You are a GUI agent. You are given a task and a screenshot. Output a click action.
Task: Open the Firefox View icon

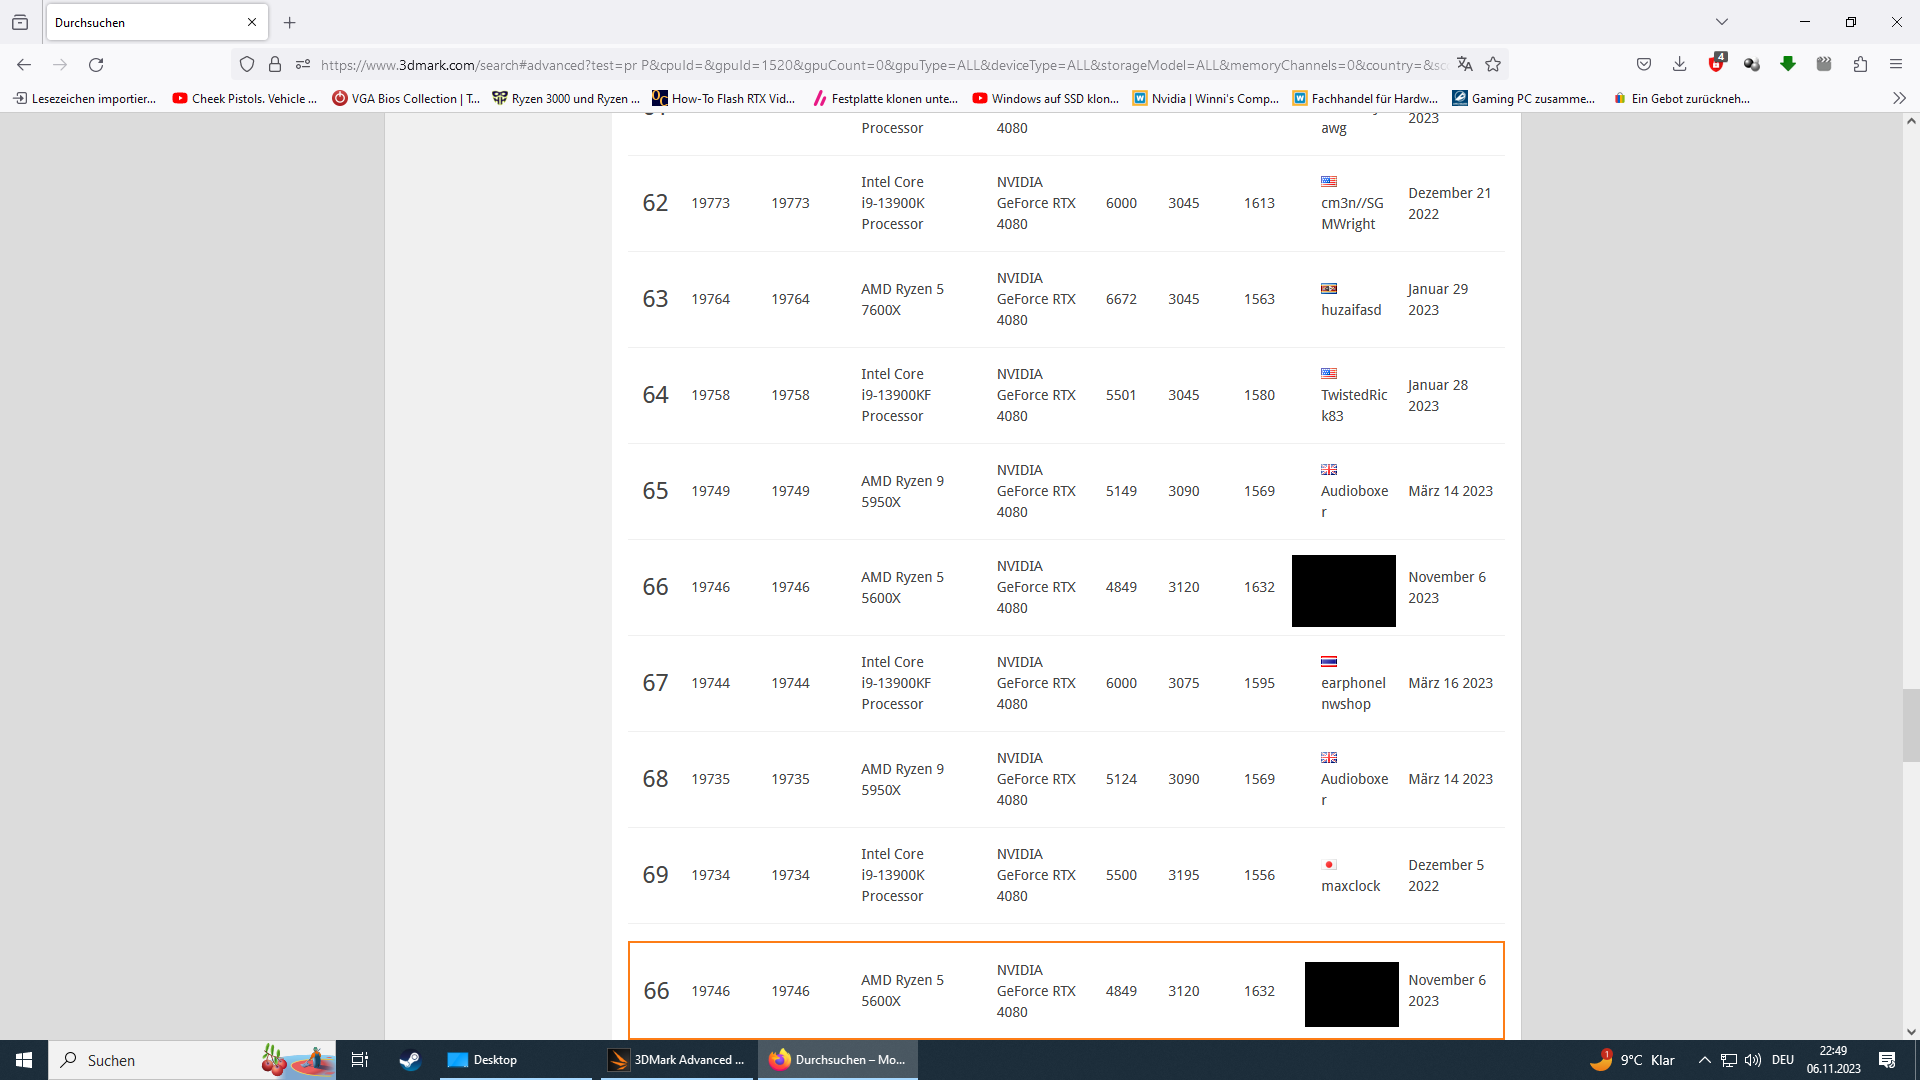tap(20, 22)
